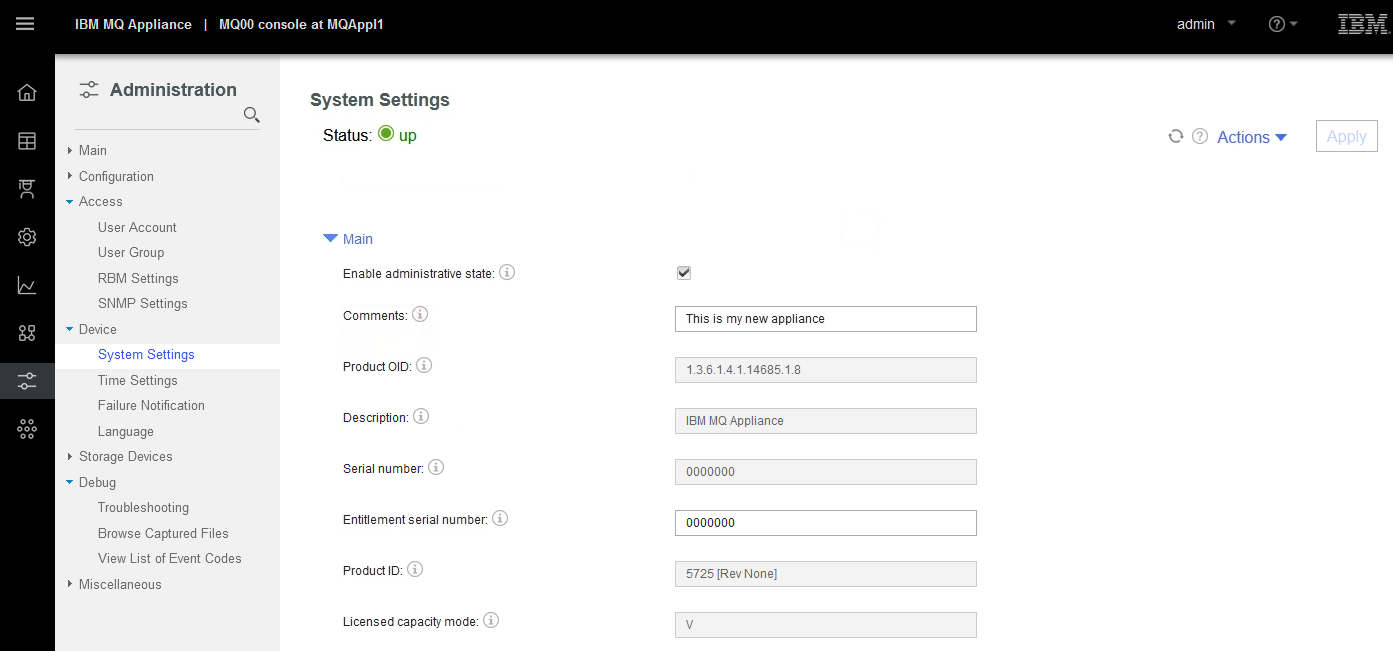Open Failure Notification
The image size is (1393, 651).
tap(151, 405)
